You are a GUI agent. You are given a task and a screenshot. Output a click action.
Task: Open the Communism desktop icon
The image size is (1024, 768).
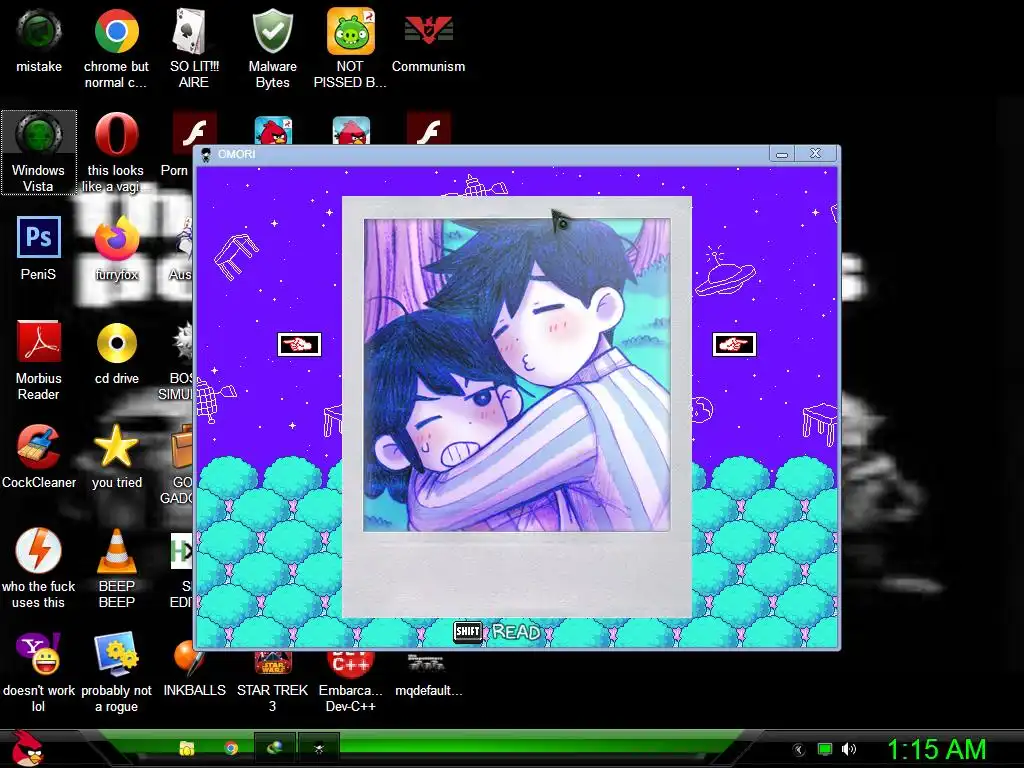428,42
